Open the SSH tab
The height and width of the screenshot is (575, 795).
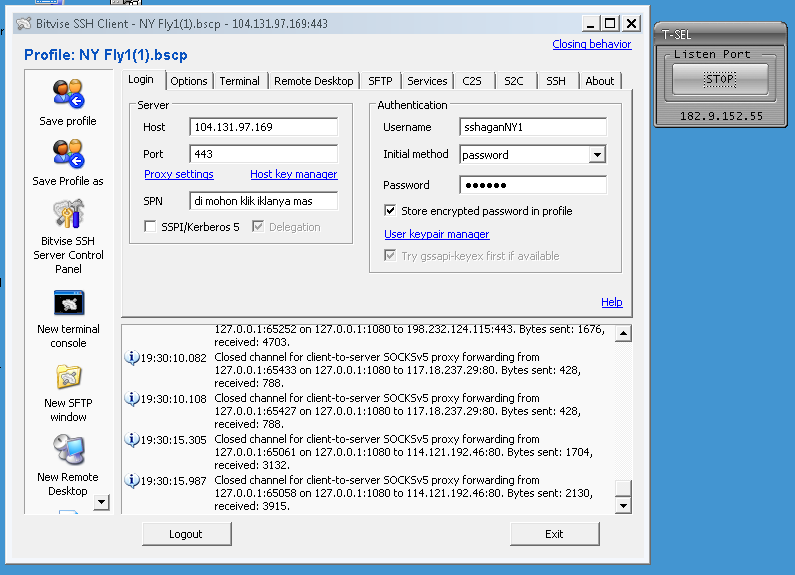[x=556, y=81]
